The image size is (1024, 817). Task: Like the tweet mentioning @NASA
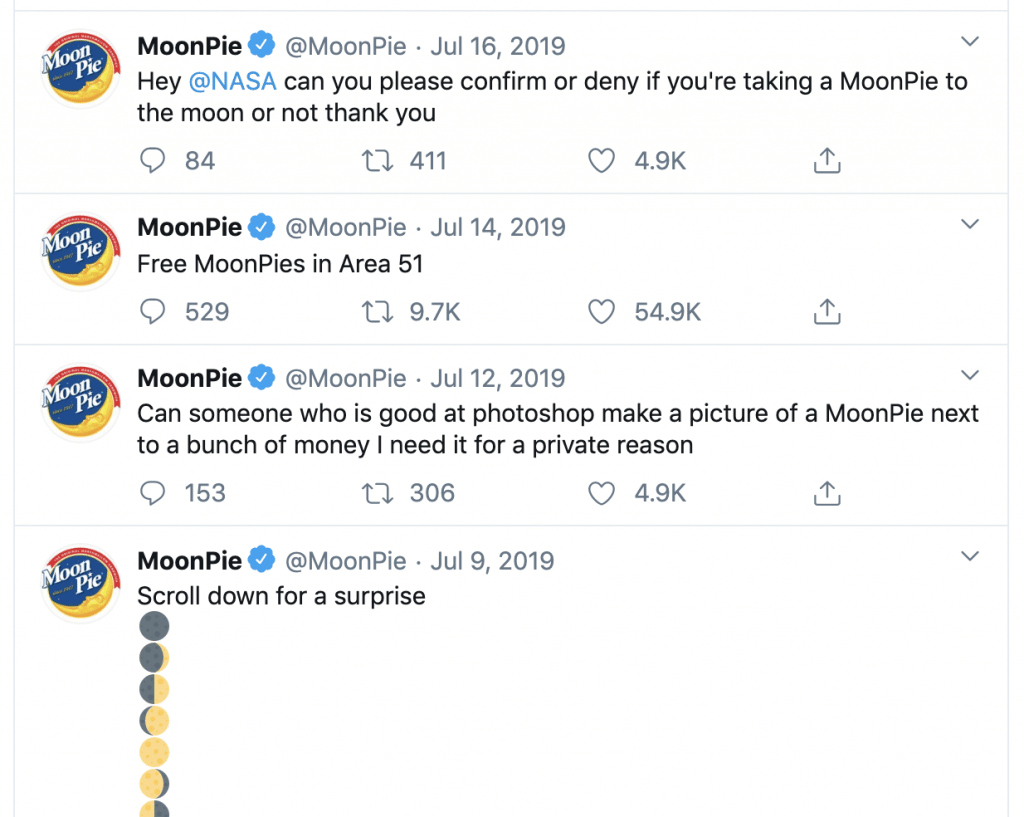(x=601, y=161)
